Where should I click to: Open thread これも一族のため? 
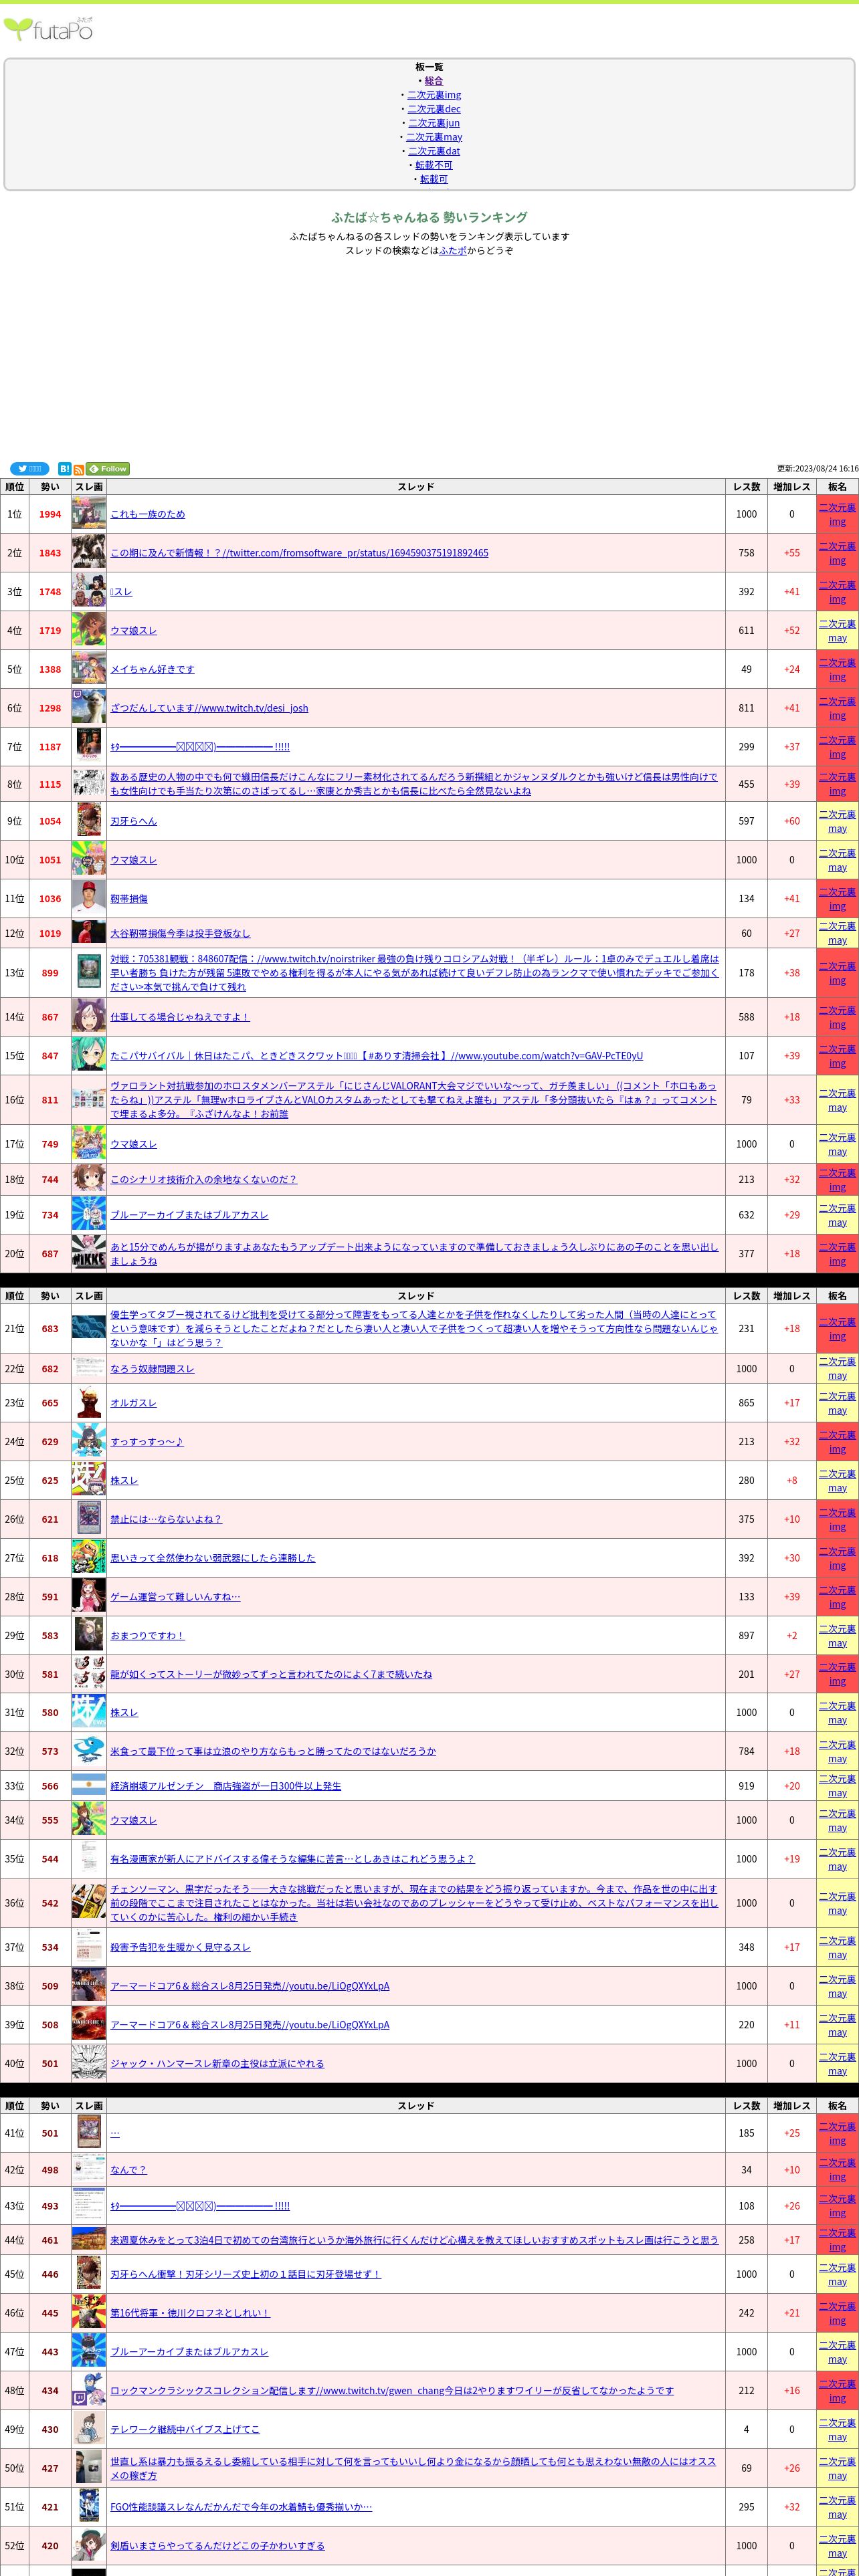(148, 514)
